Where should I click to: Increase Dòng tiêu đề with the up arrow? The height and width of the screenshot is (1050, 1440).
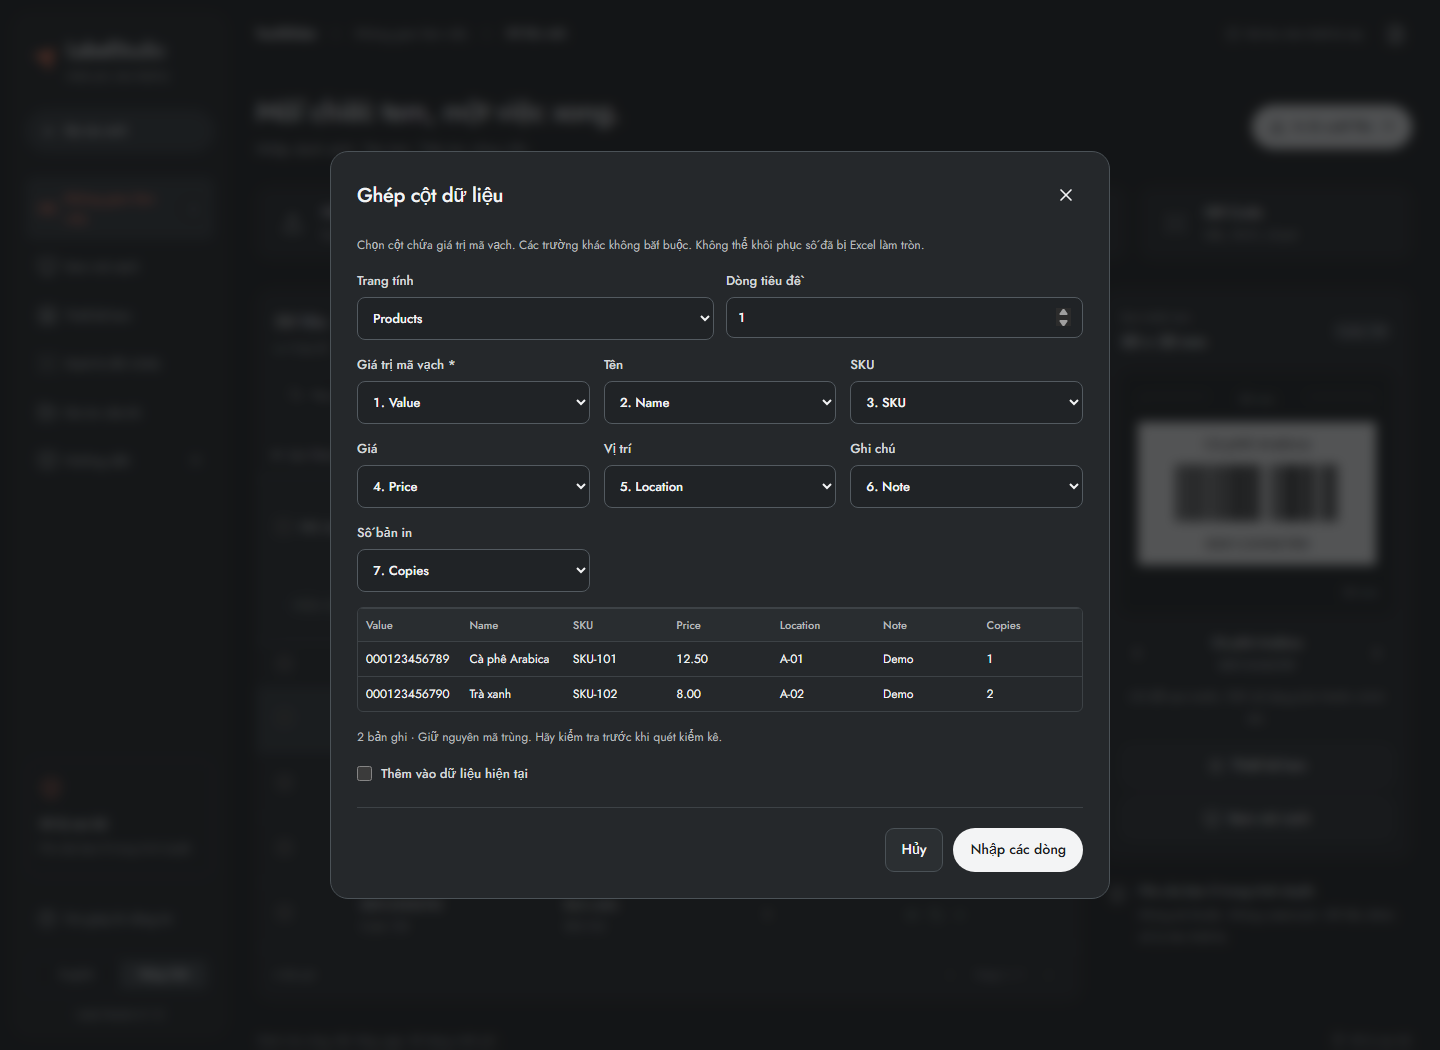click(x=1063, y=312)
